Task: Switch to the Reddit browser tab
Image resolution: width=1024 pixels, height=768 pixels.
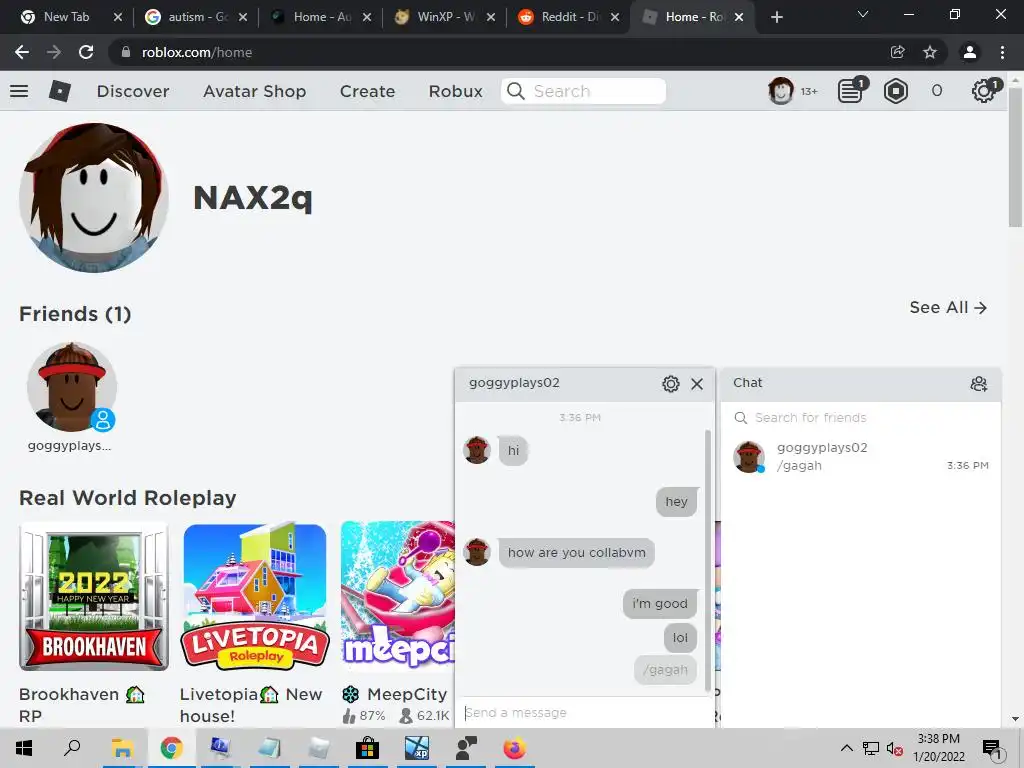Action: coord(568,17)
